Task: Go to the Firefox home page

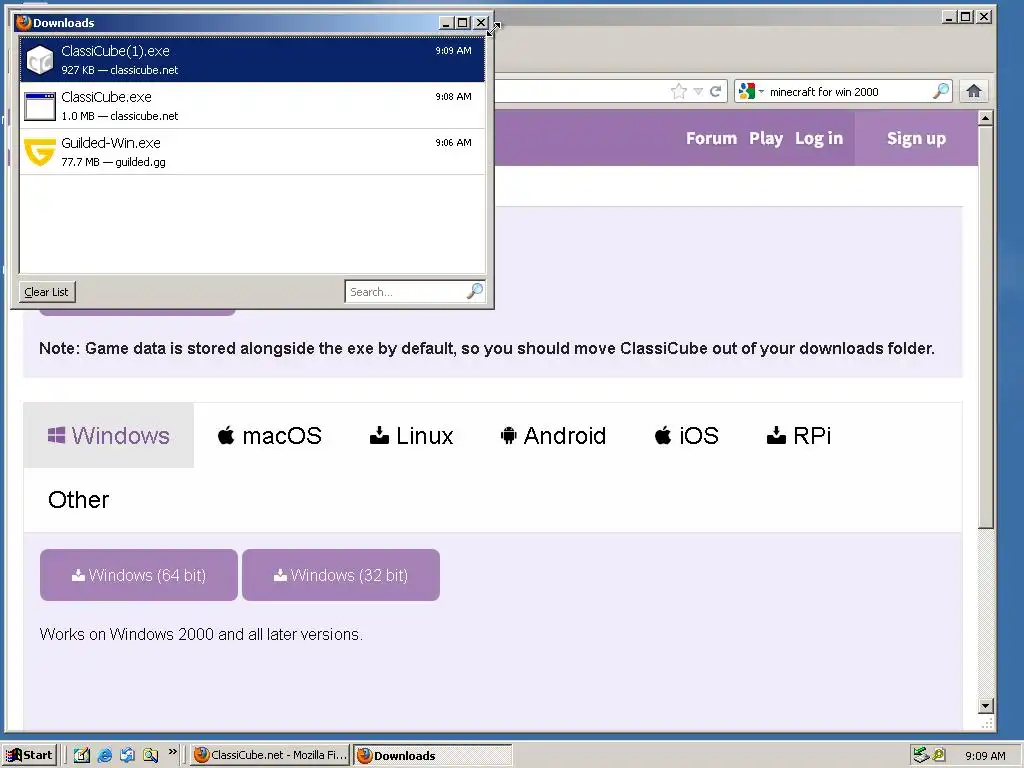Action: pyautogui.click(x=974, y=91)
